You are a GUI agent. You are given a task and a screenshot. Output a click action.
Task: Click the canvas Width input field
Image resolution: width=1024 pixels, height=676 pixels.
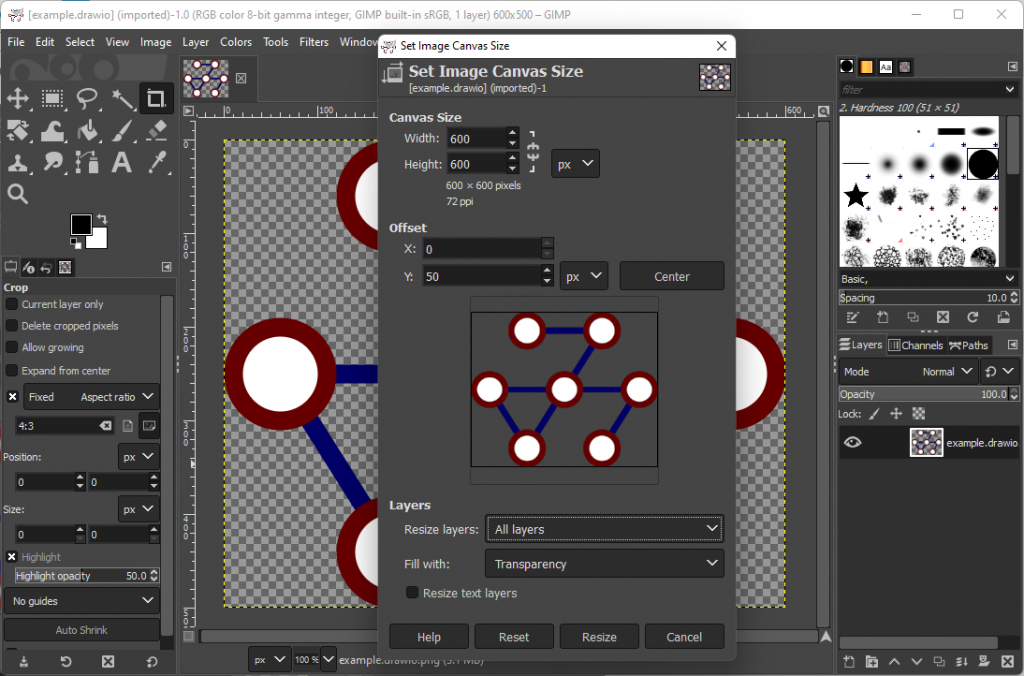click(x=476, y=138)
